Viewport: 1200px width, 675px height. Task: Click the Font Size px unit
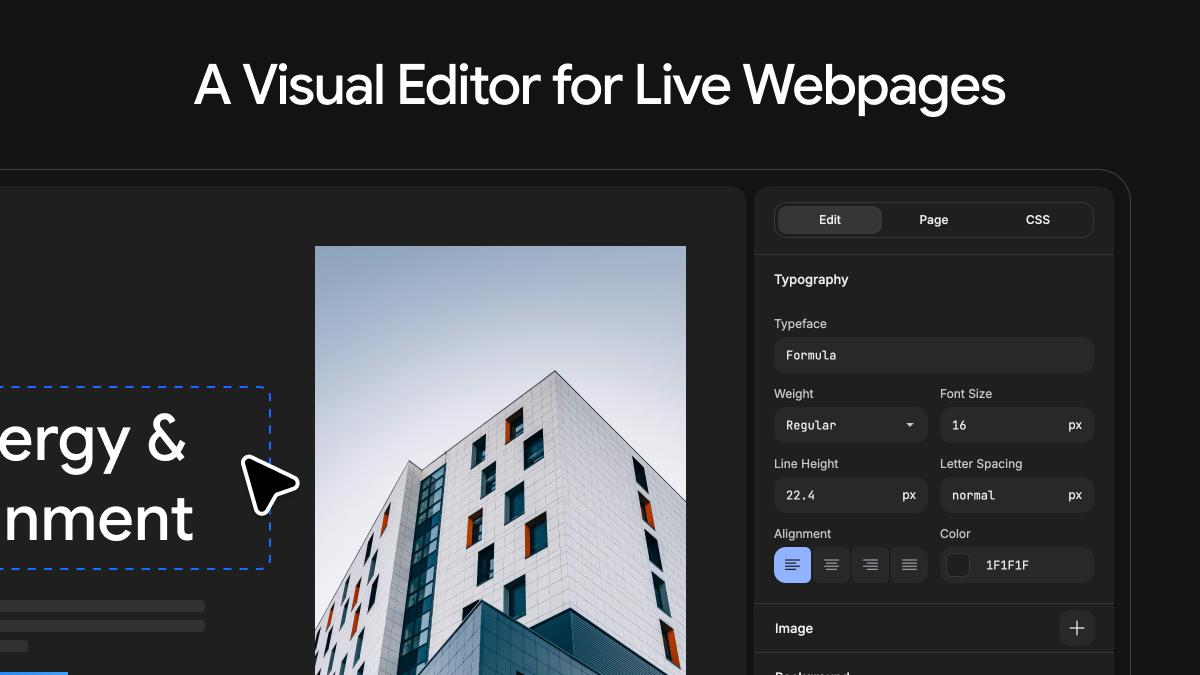1075,425
